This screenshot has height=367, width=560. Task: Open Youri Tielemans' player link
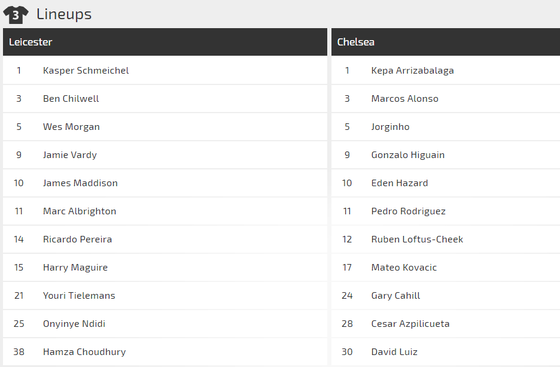tap(79, 296)
